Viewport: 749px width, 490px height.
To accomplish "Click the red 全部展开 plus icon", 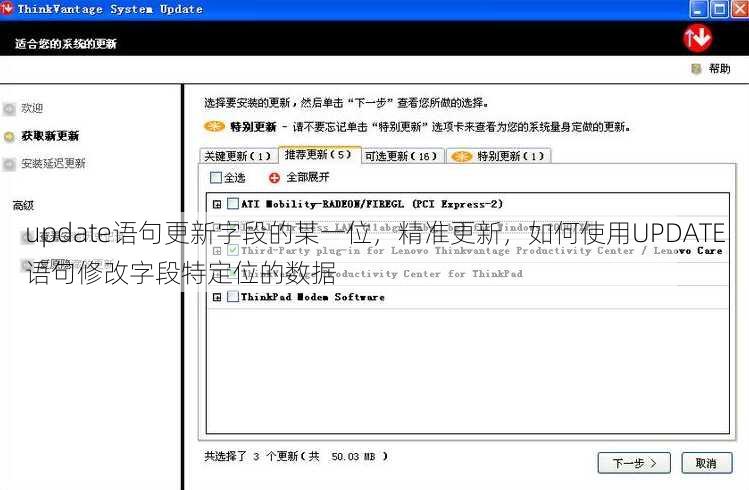I will coord(274,178).
